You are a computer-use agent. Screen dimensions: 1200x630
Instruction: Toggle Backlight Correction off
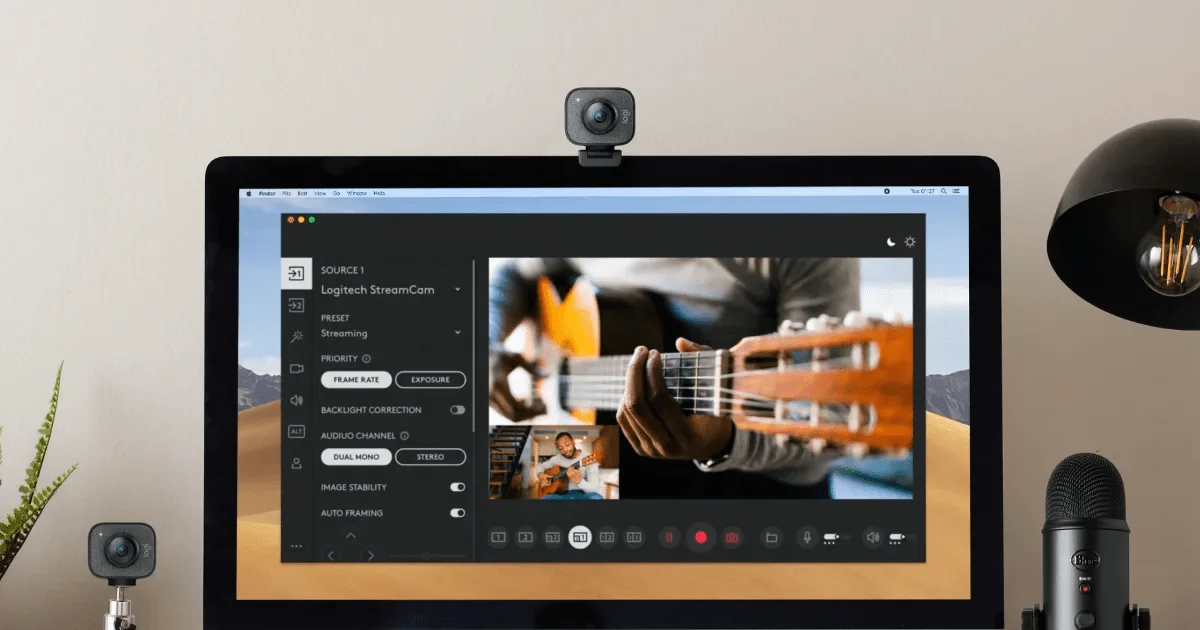(457, 410)
